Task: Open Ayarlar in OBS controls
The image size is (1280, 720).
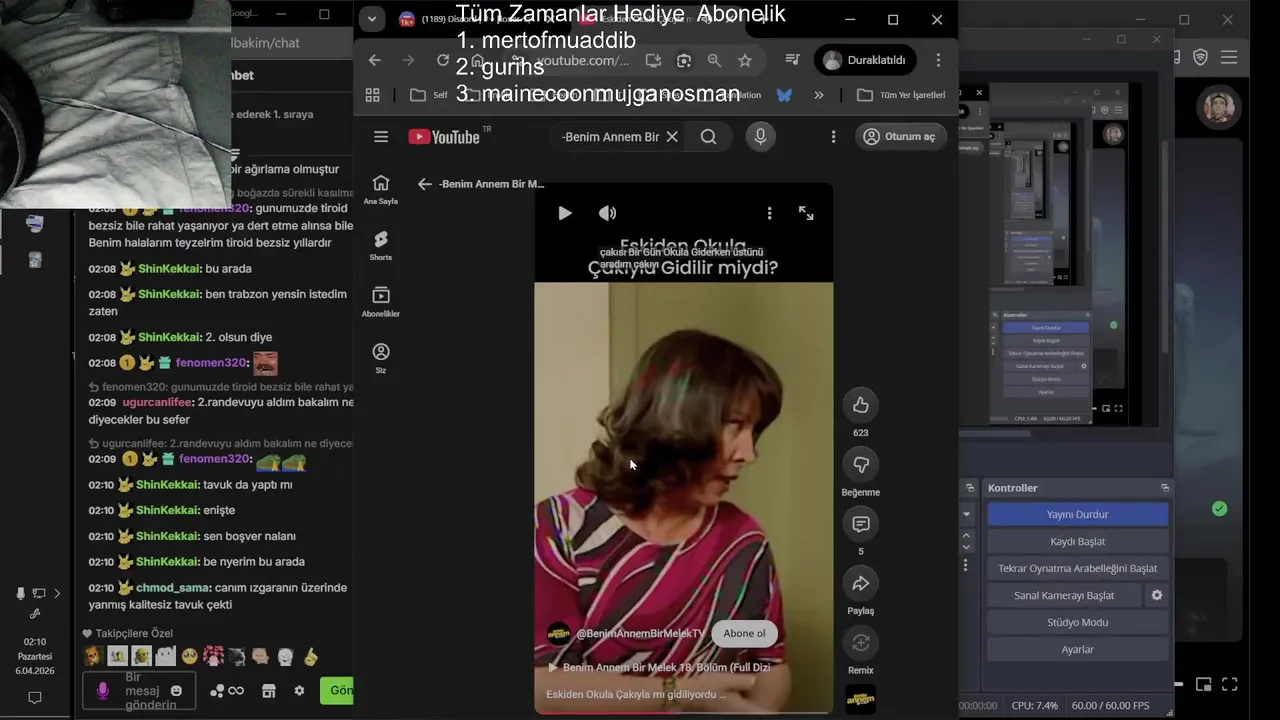Action: point(1077,649)
